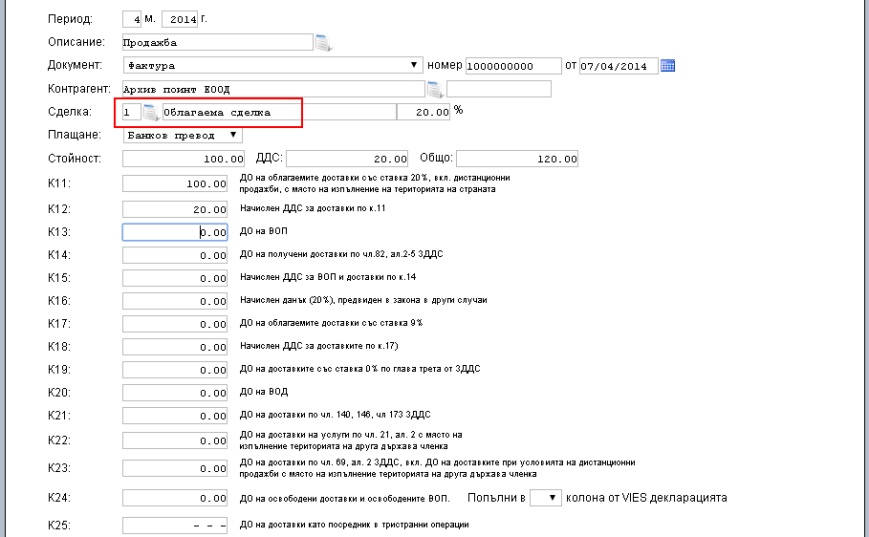This screenshot has width=869, height=537.
Task: Click the document номер field
Action: [512, 66]
